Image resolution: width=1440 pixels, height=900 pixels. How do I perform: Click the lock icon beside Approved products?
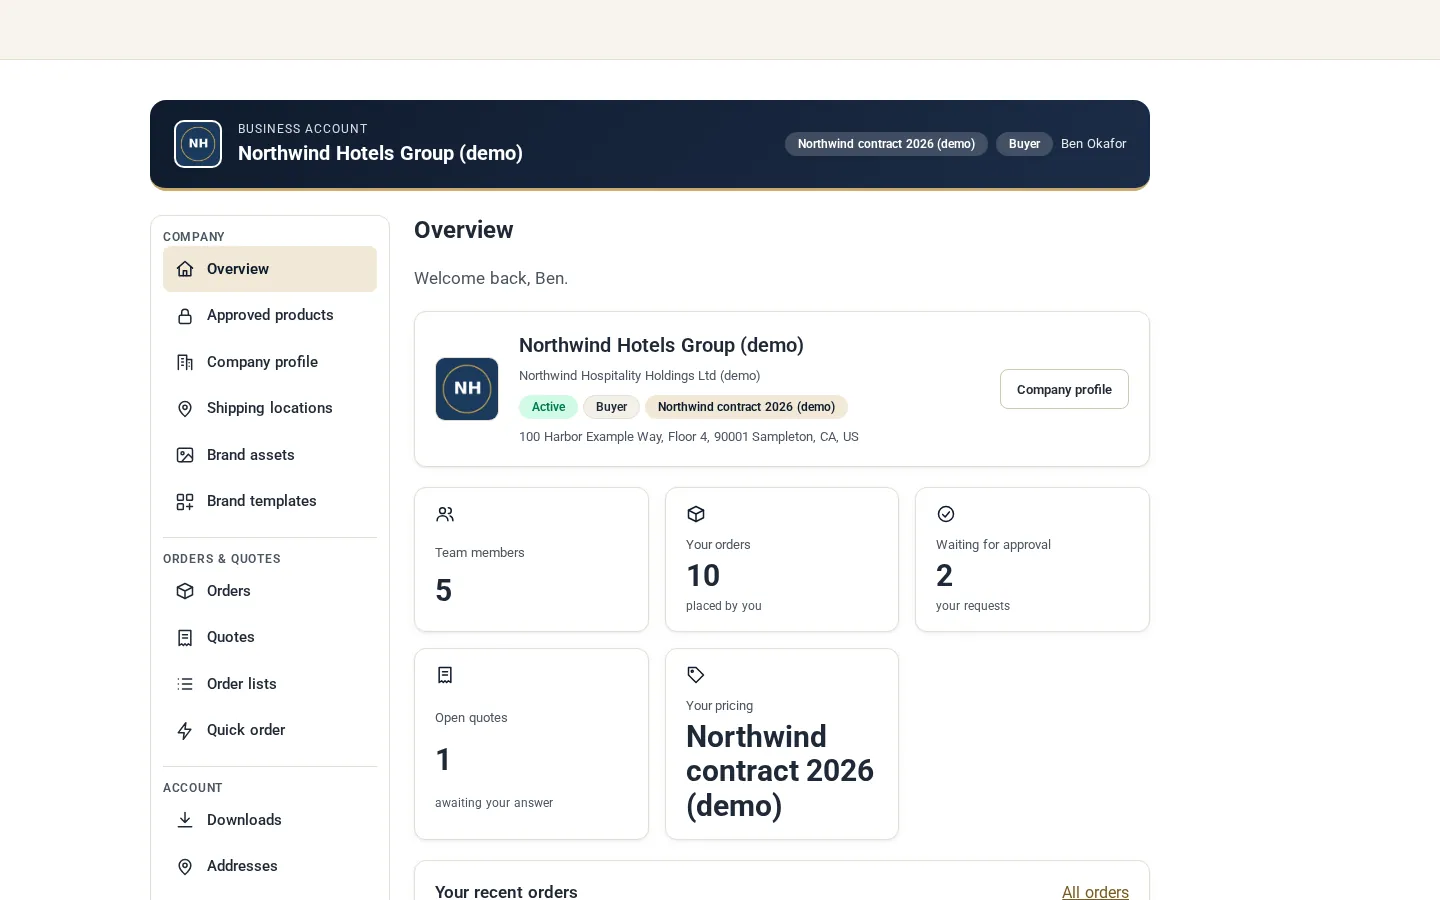[185, 316]
